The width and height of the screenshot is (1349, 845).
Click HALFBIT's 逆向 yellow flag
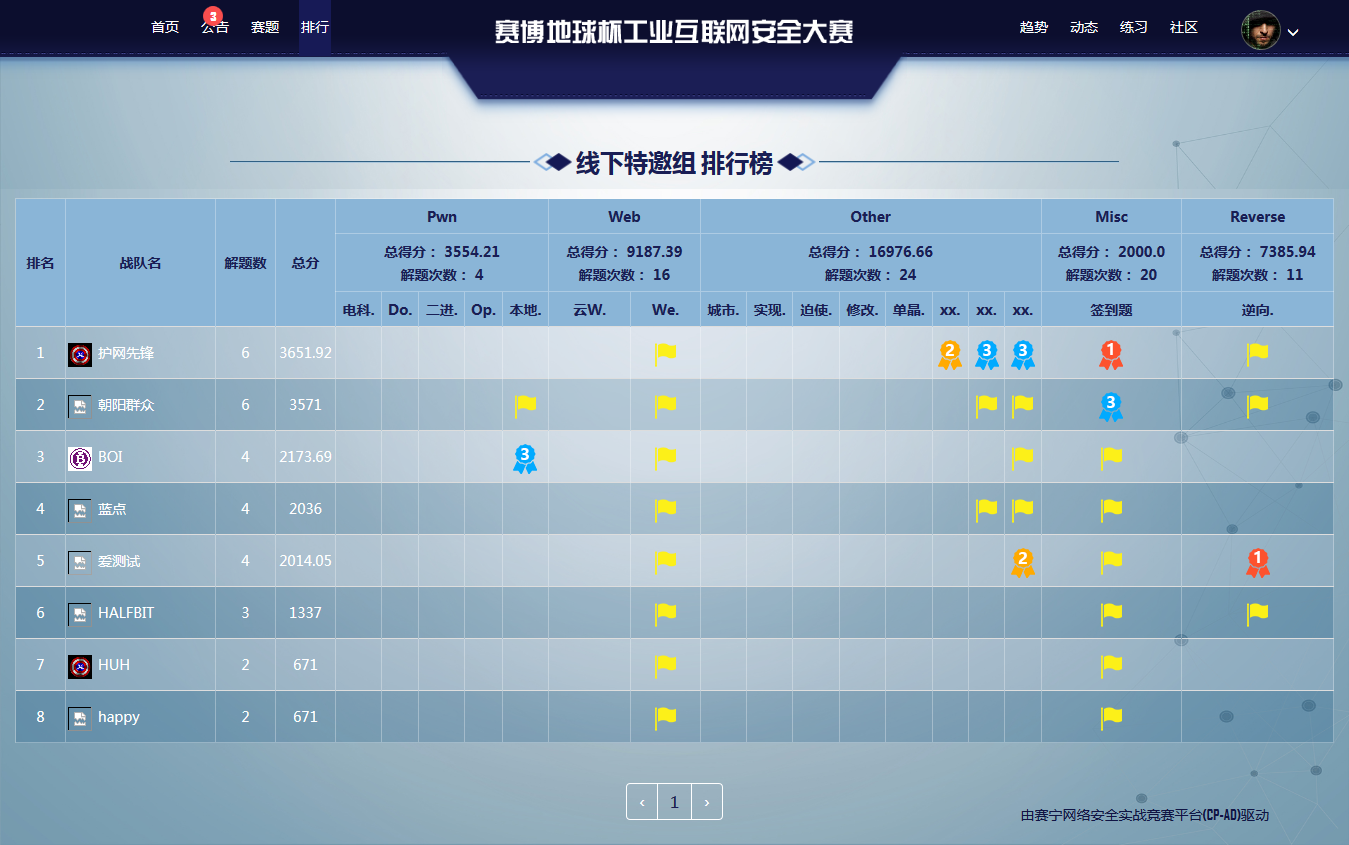[1258, 614]
